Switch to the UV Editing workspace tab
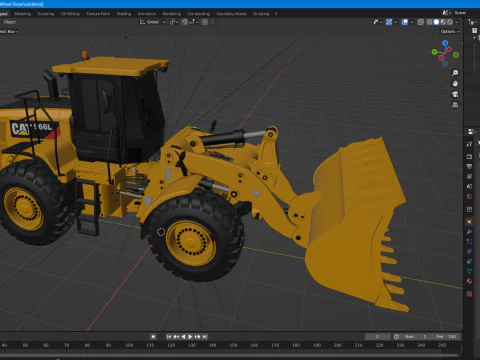480x360 pixels. pyautogui.click(x=70, y=14)
